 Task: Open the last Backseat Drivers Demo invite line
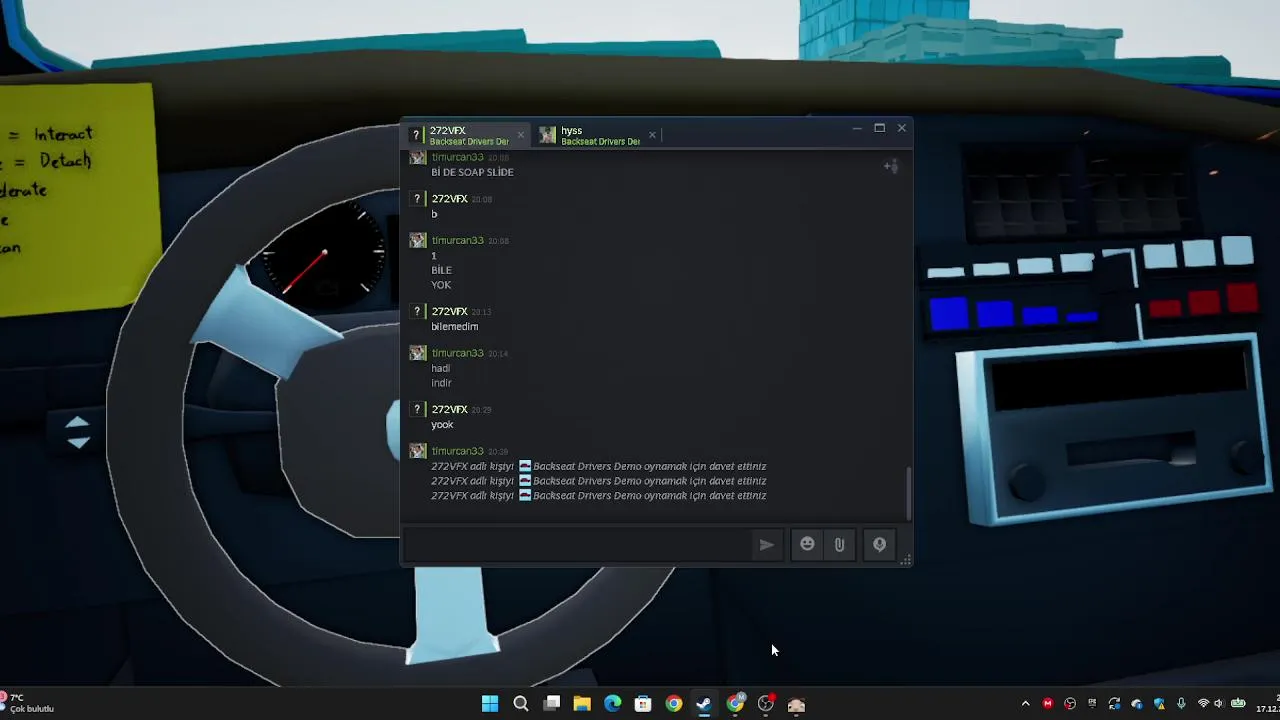tap(598, 496)
